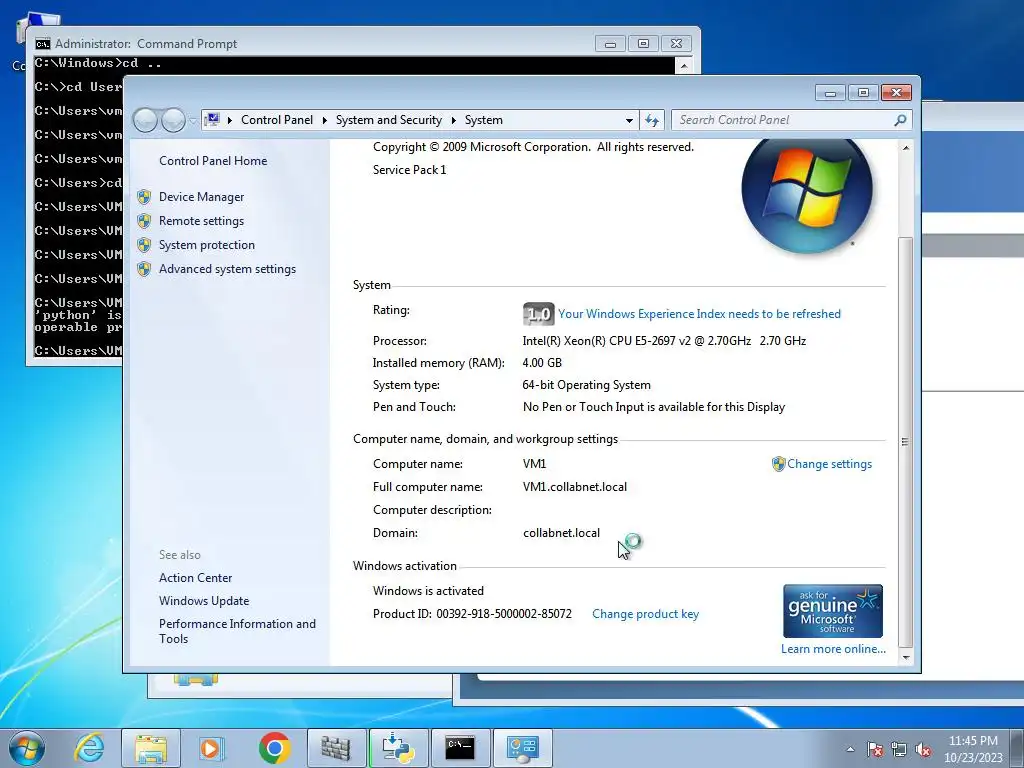
Task: Expand the arrow before Control Panel breadcrumb
Action: click(x=230, y=120)
